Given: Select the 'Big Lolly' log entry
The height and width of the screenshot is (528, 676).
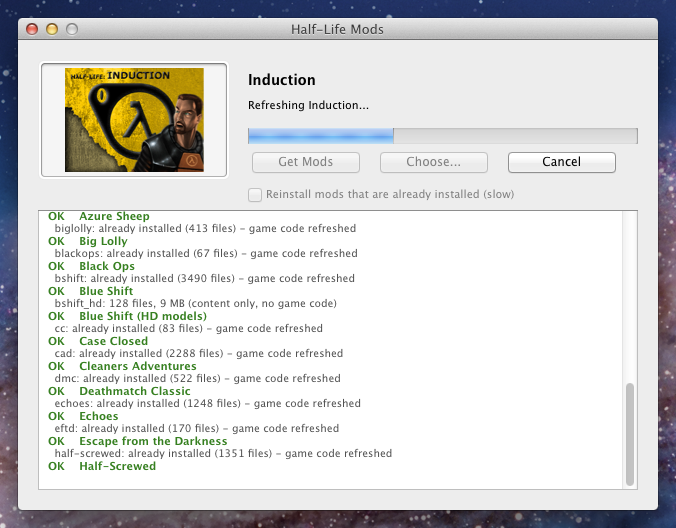Looking at the screenshot, I should tap(88, 241).
